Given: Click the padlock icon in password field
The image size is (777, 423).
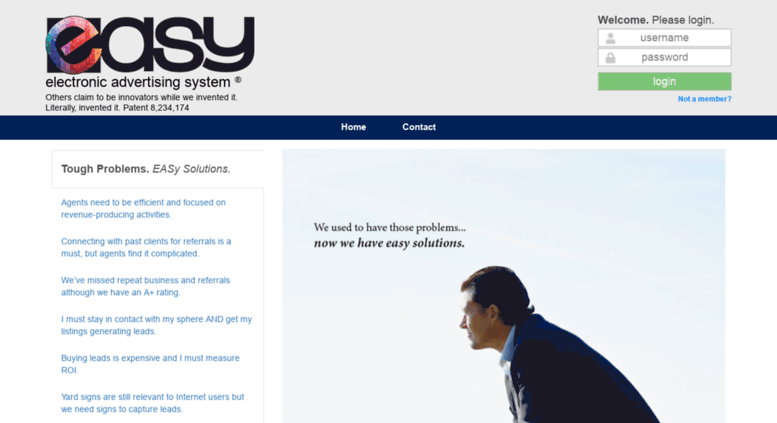Looking at the screenshot, I should (610, 57).
